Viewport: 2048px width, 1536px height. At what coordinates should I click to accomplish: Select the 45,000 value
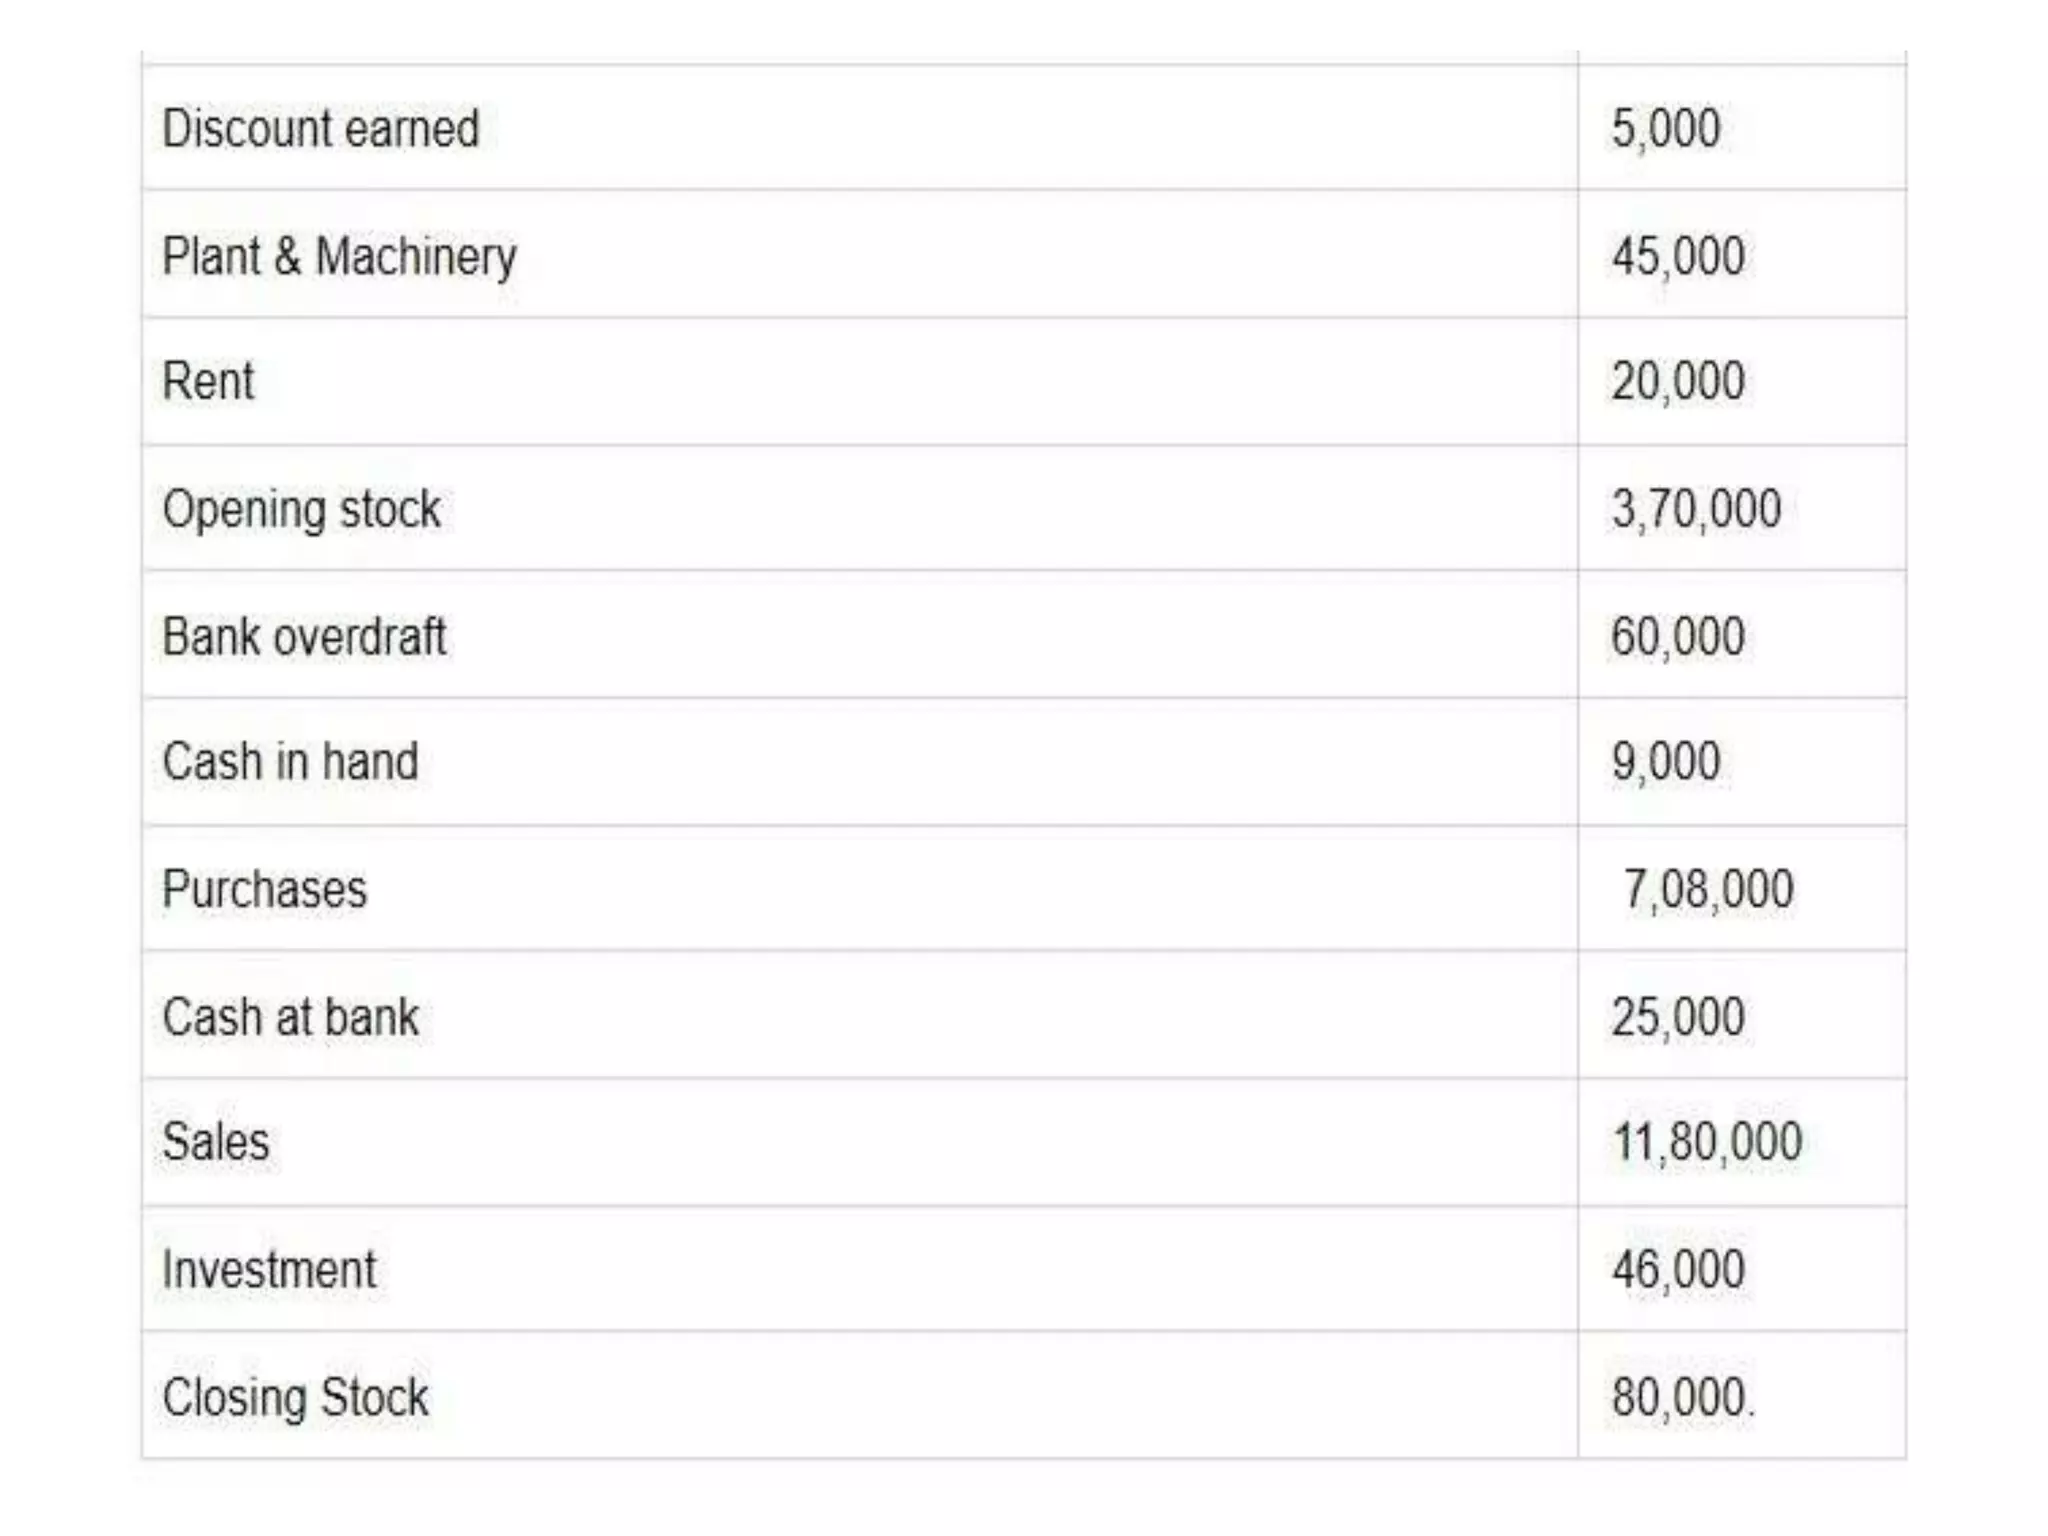(x=1677, y=256)
